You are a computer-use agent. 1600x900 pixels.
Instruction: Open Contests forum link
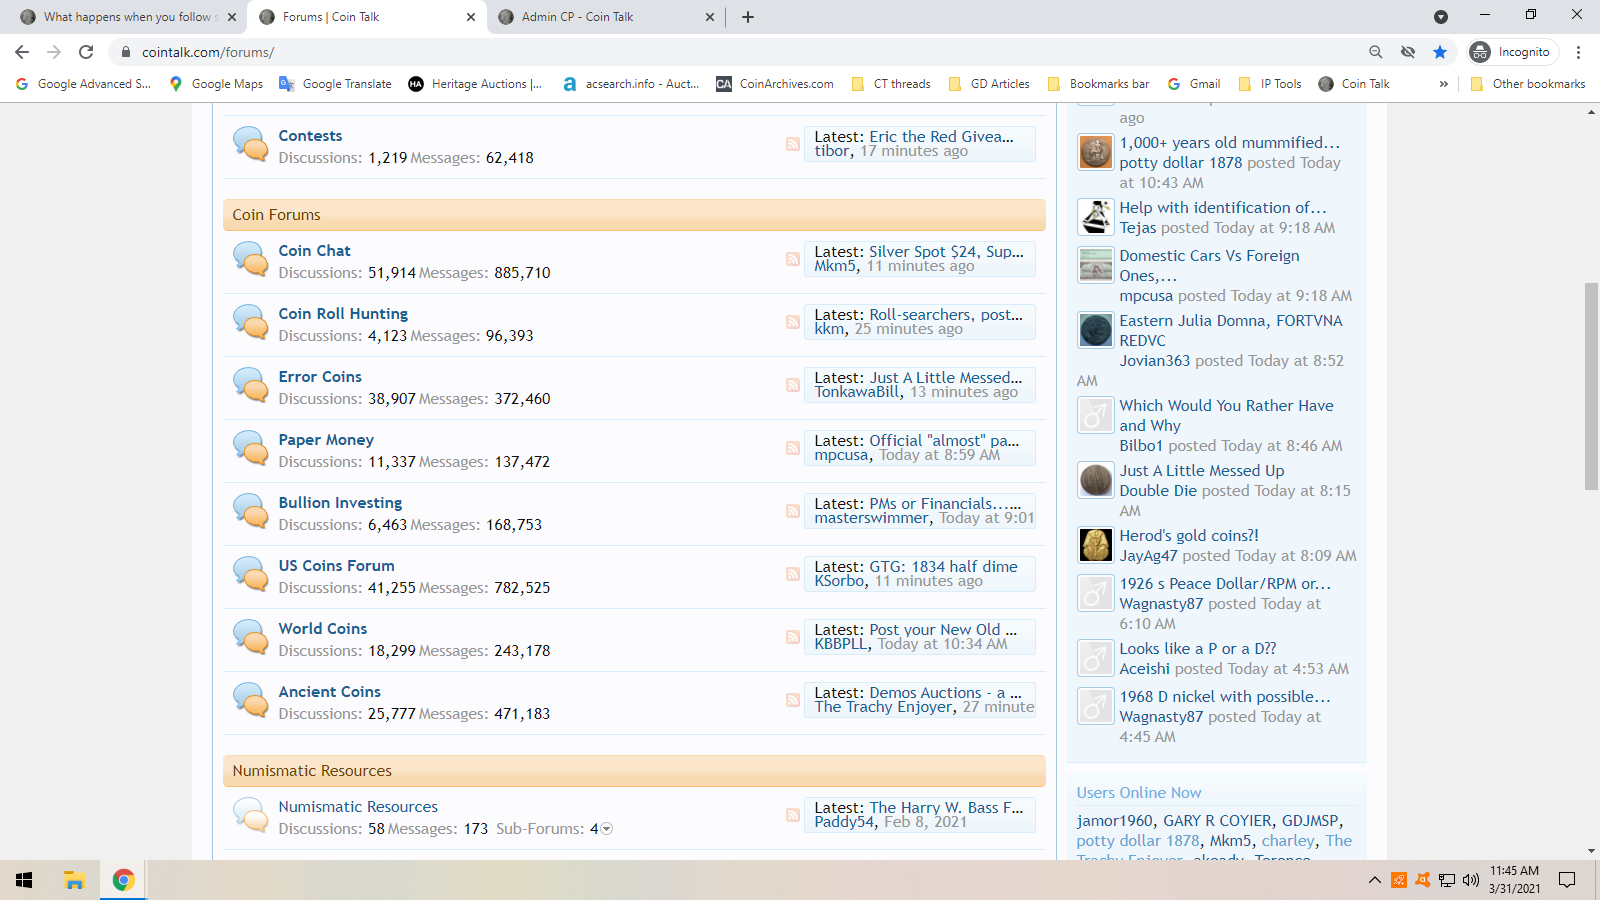[310, 136]
